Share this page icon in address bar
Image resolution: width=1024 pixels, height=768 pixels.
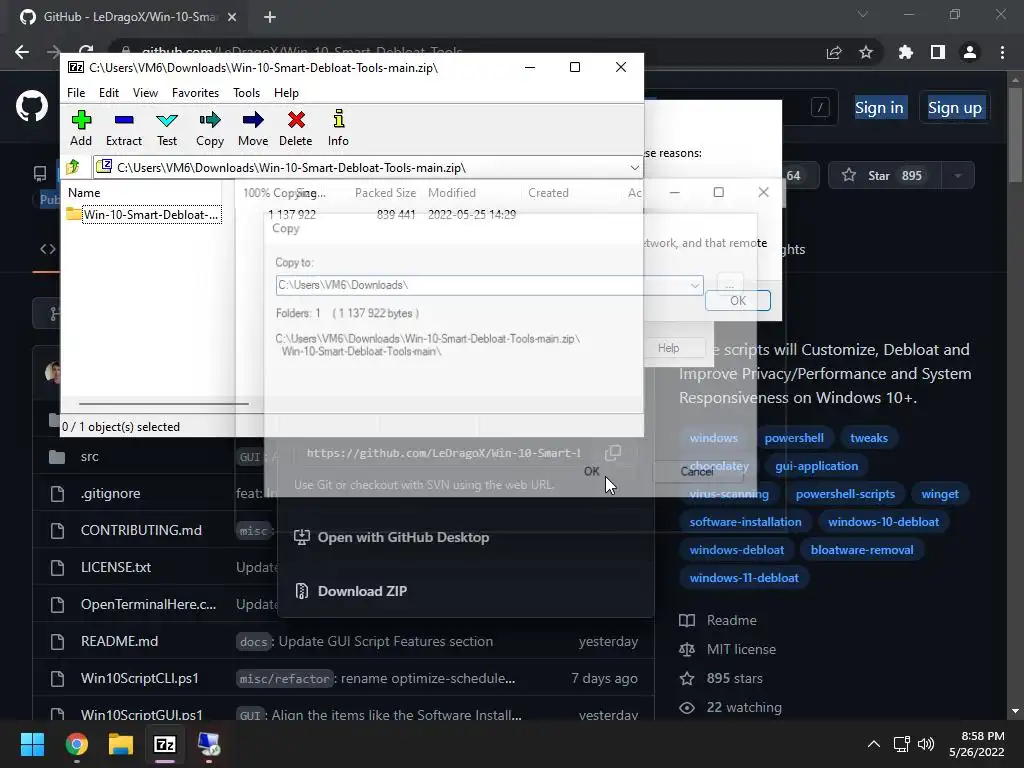[834, 52]
